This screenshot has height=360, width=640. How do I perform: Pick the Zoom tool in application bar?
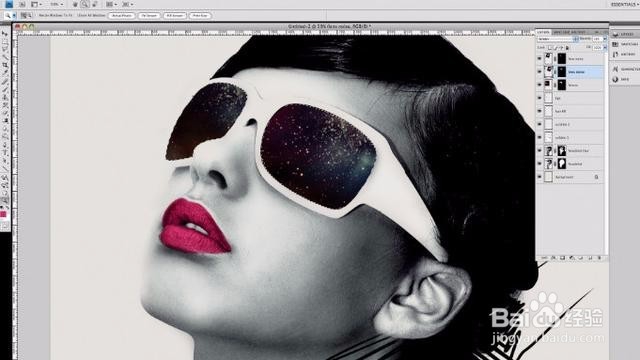[x=84, y=4]
